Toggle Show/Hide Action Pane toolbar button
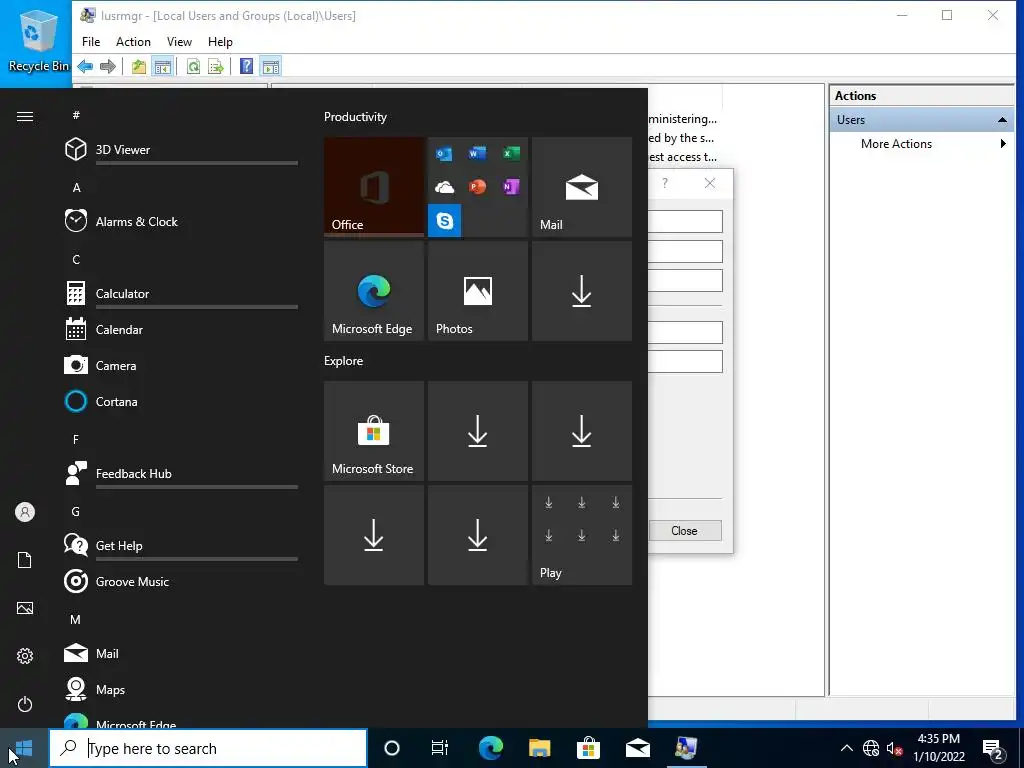This screenshot has height=768, width=1024. coord(270,66)
